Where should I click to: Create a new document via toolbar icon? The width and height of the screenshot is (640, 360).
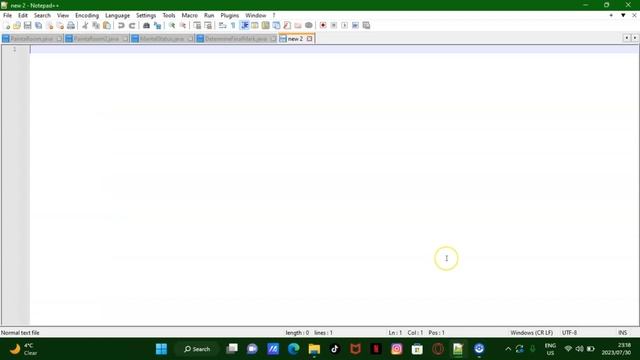click(x=7, y=25)
